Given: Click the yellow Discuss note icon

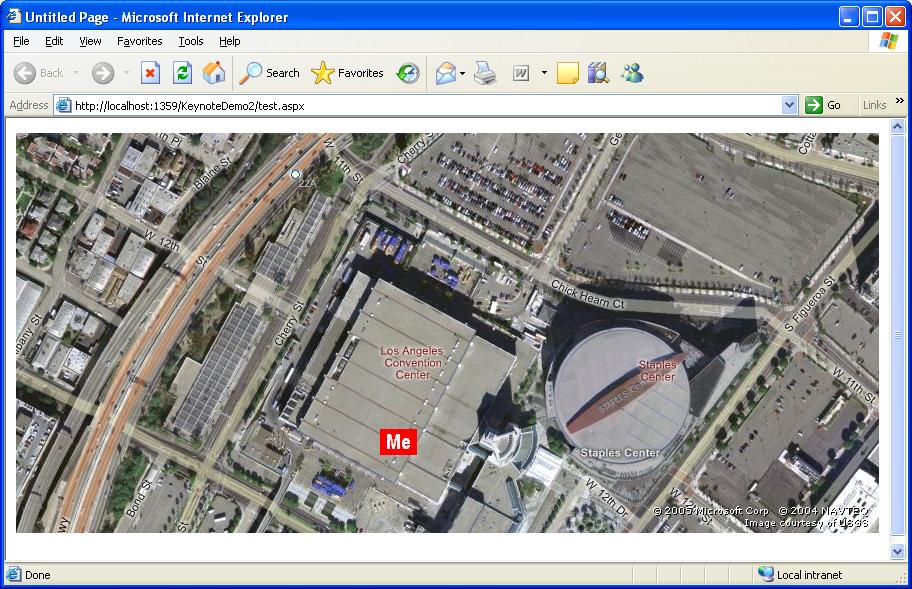Looking at the screenshot, I should [x=568, y=73].
